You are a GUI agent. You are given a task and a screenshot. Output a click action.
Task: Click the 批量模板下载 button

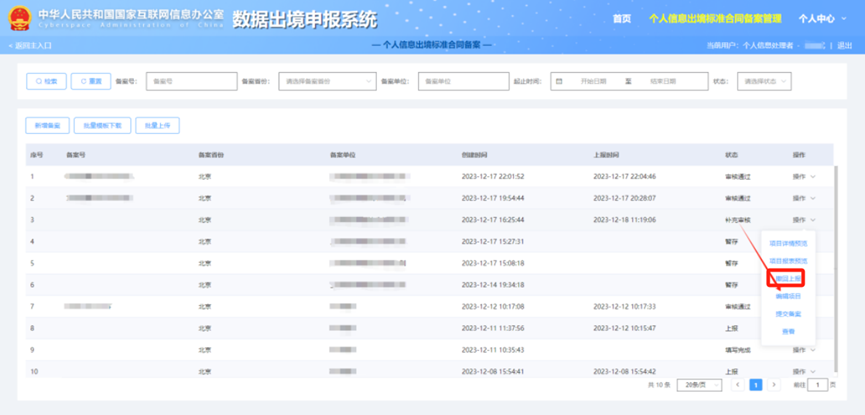pyautogui.click(x=102, y=125)
